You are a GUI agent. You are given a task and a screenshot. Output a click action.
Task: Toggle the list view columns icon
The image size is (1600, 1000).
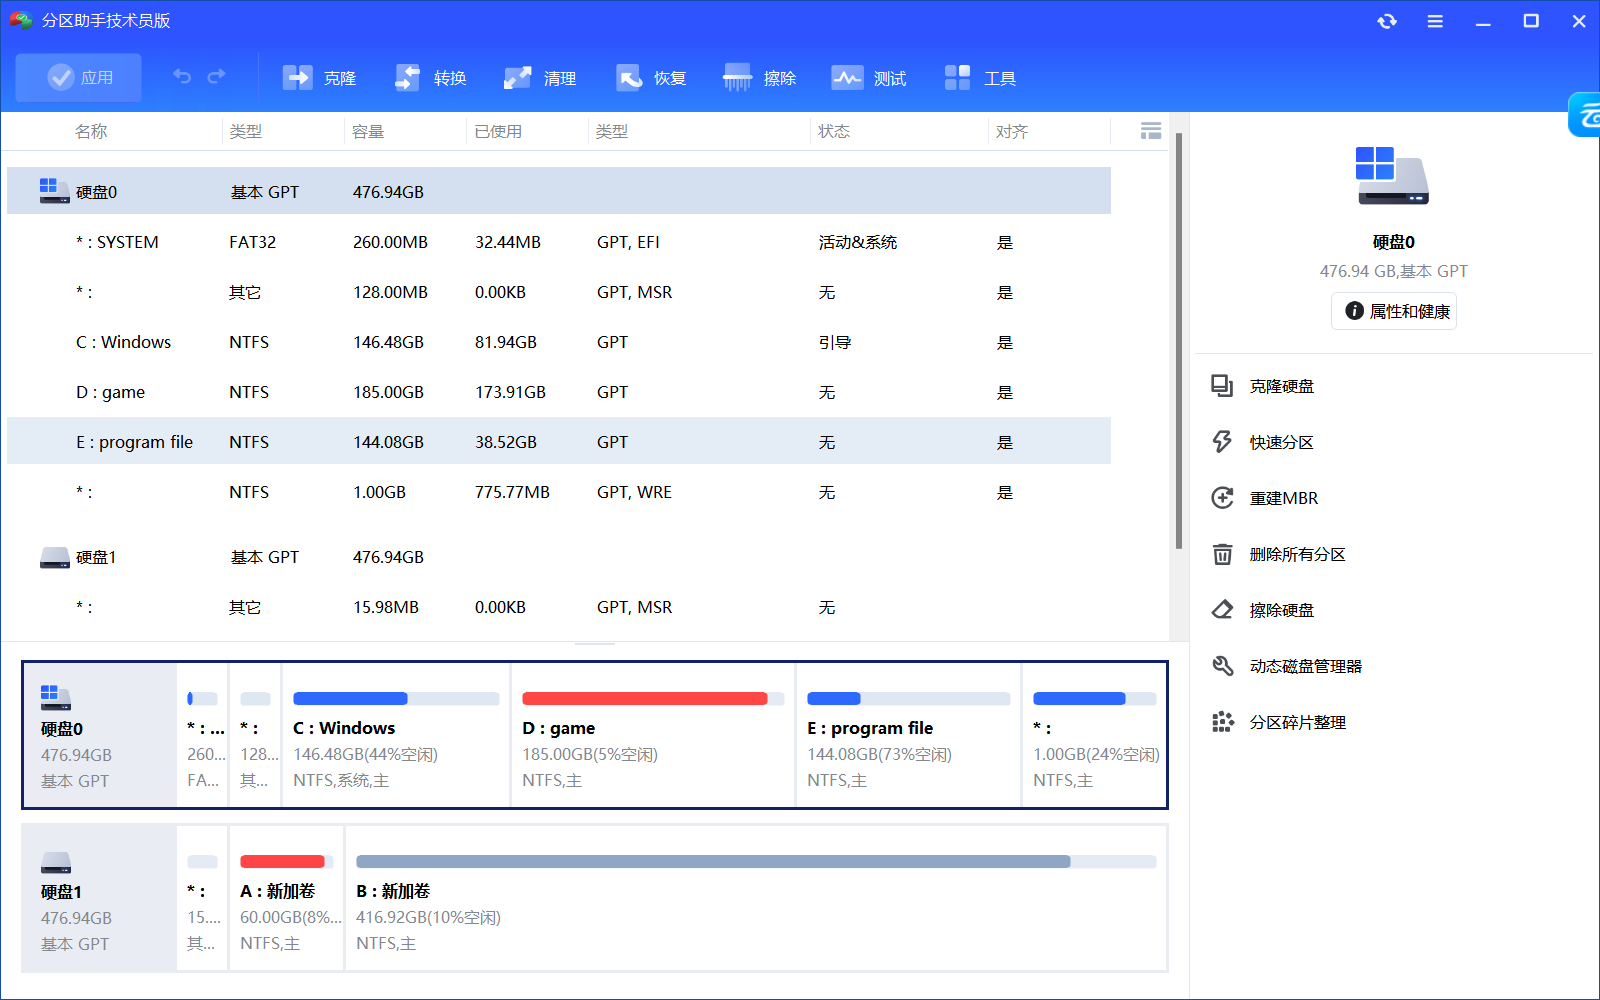(x=1151, y=131)
